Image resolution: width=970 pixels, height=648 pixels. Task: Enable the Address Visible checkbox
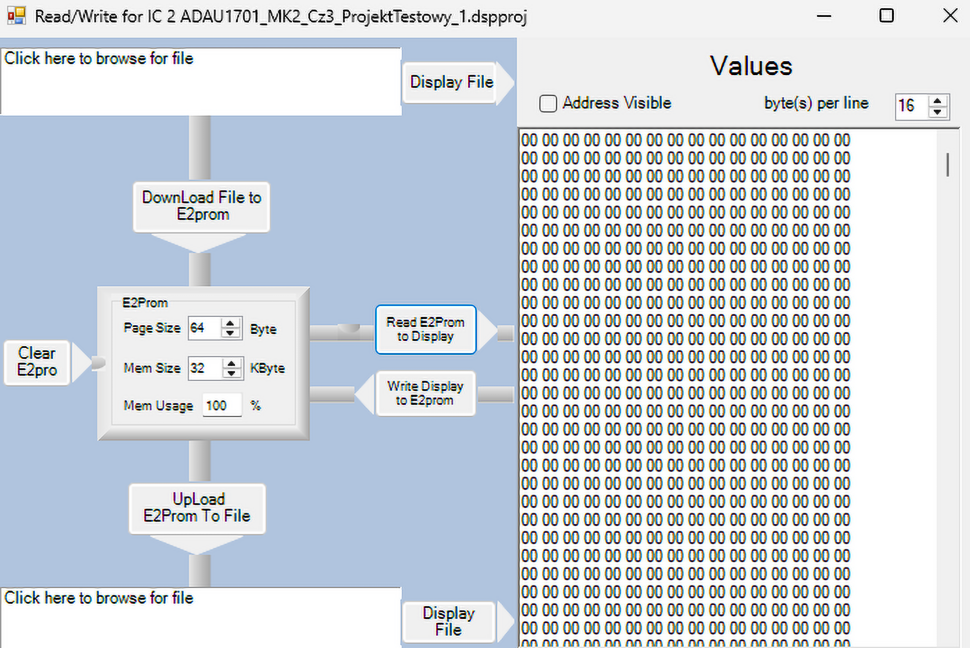(548, 103)
